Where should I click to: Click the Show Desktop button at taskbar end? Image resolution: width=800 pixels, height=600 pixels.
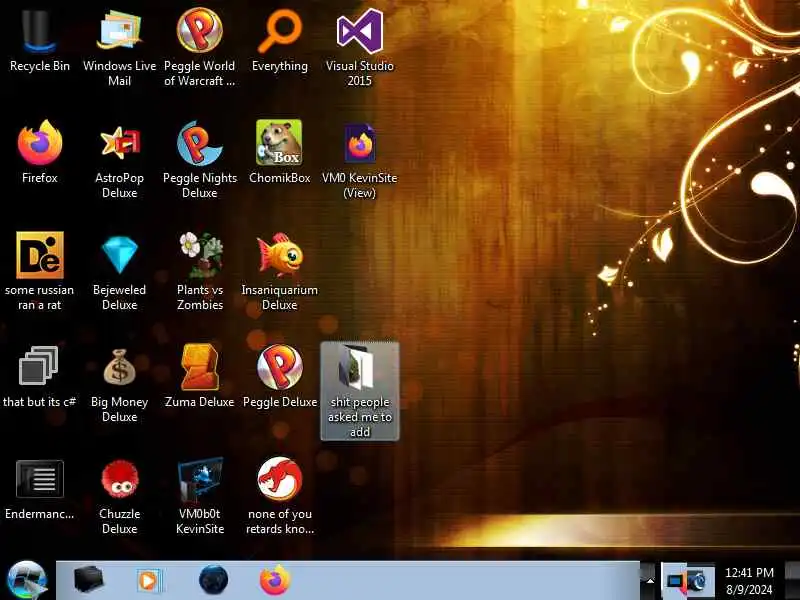[x=792, y=581]
